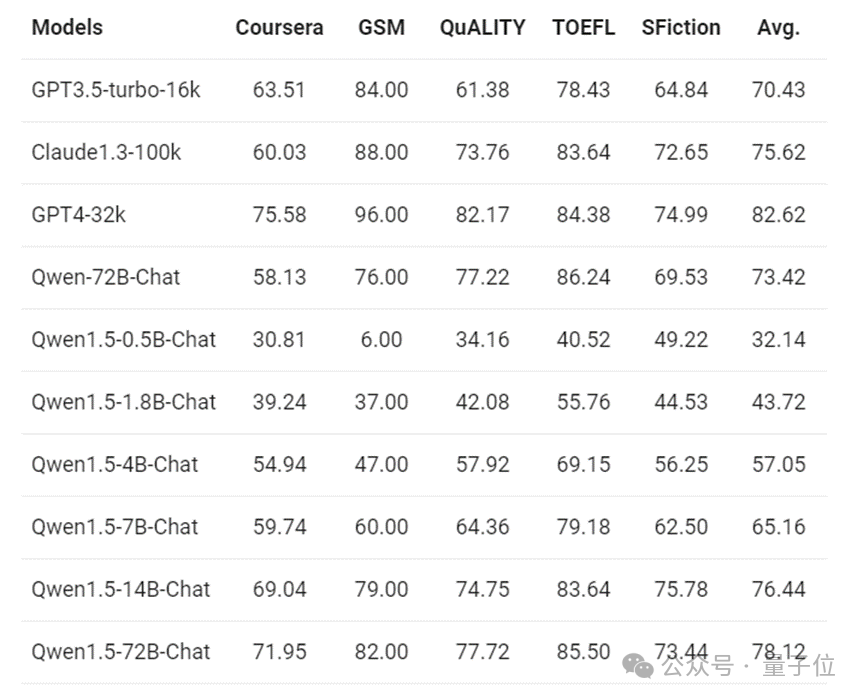Click GPT4-32k average score 82.62

pos(778,215)
